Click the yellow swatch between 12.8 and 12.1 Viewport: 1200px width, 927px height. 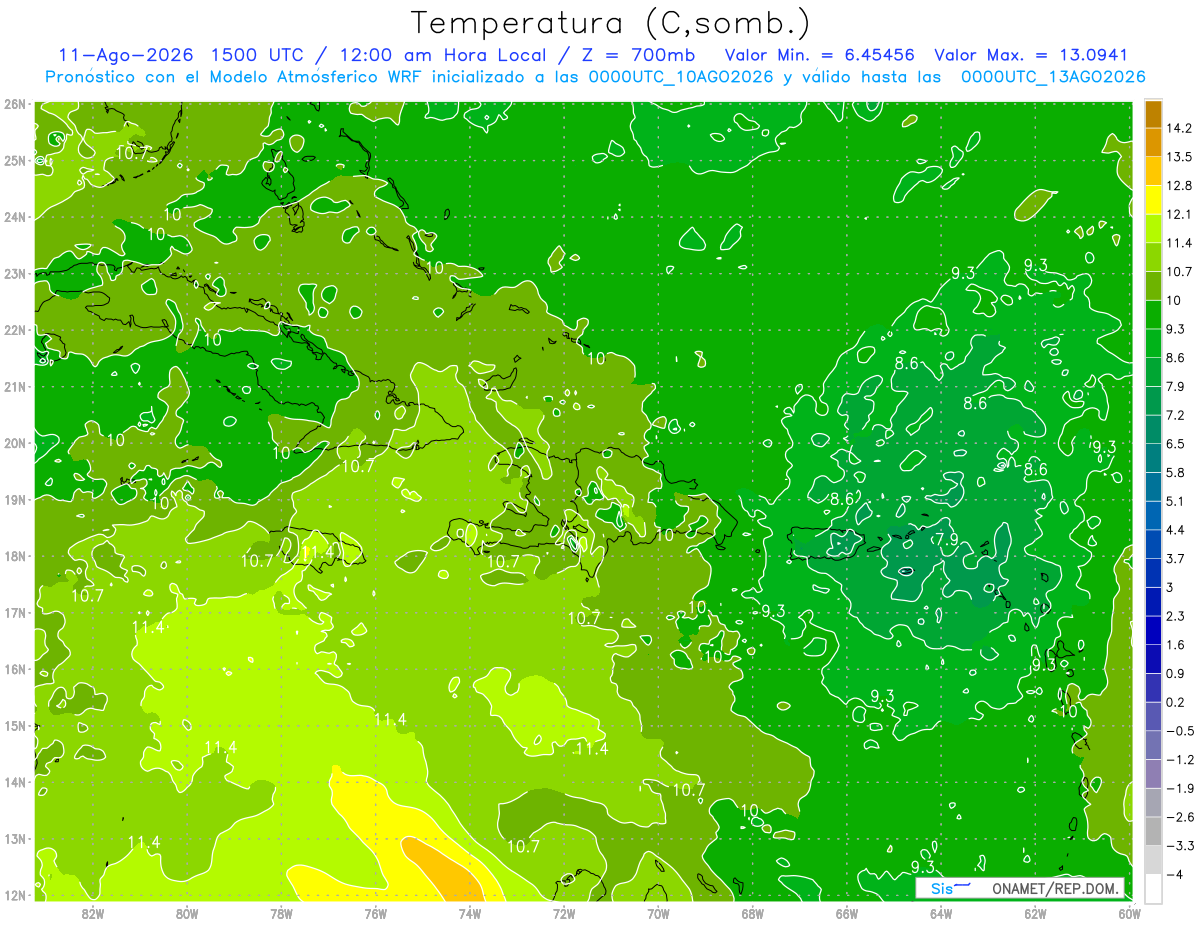[x=1153, y=199]
